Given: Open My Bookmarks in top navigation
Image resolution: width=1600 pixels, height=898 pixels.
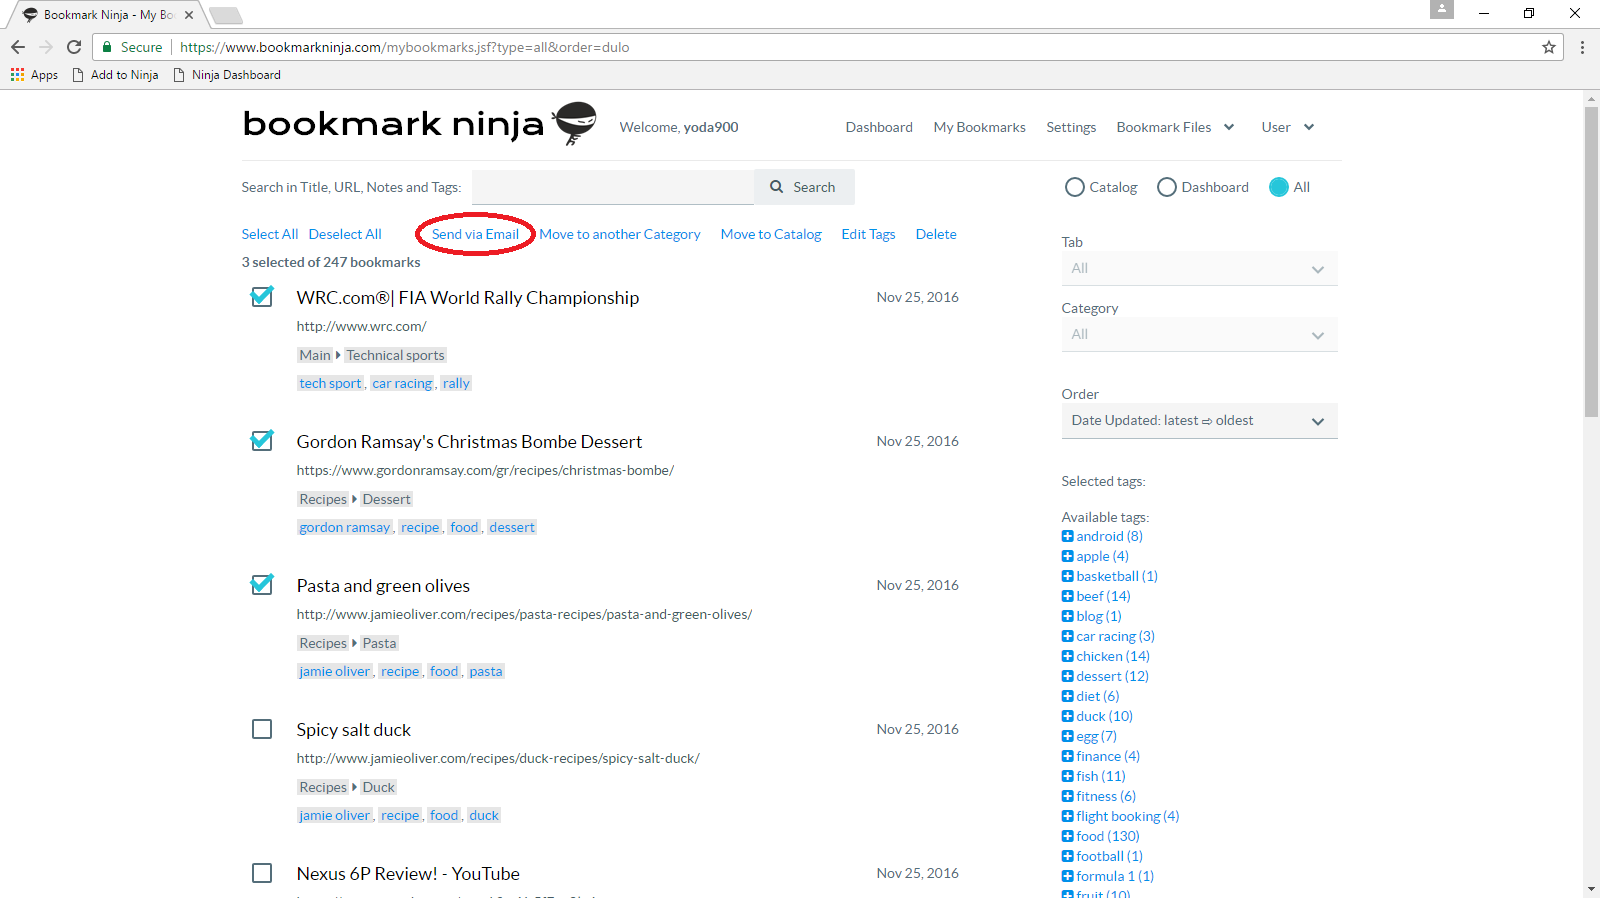Looking at the screenshot, I should click(x=979, y=127).
